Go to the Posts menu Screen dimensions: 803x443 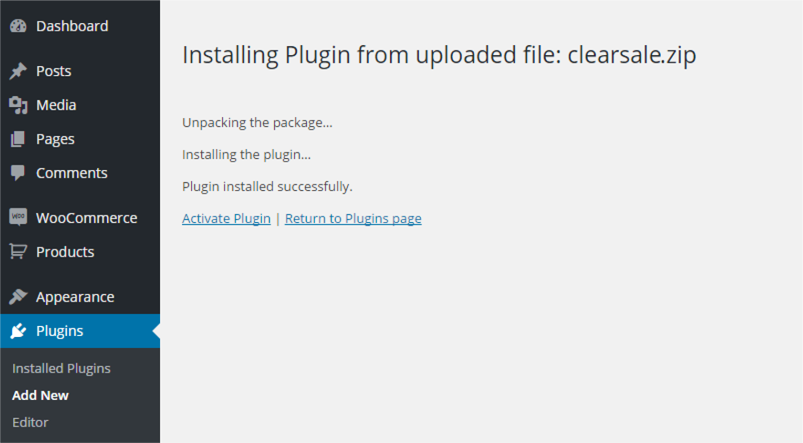click(53, 71)
